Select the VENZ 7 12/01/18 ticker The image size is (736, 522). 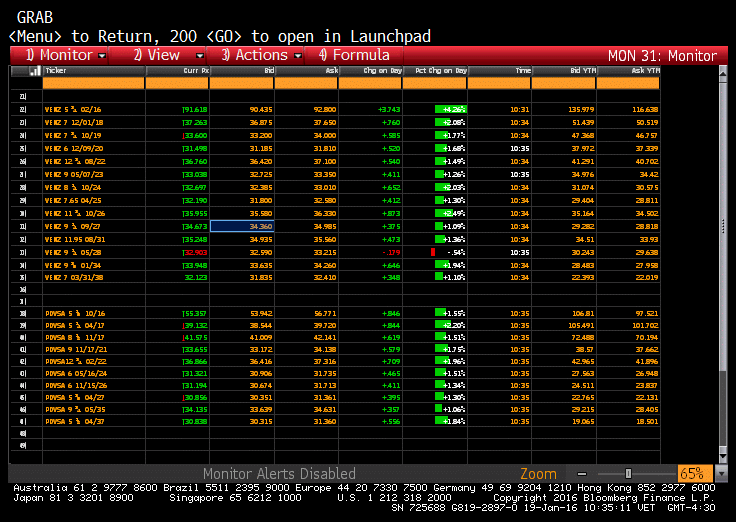(74, 123)
